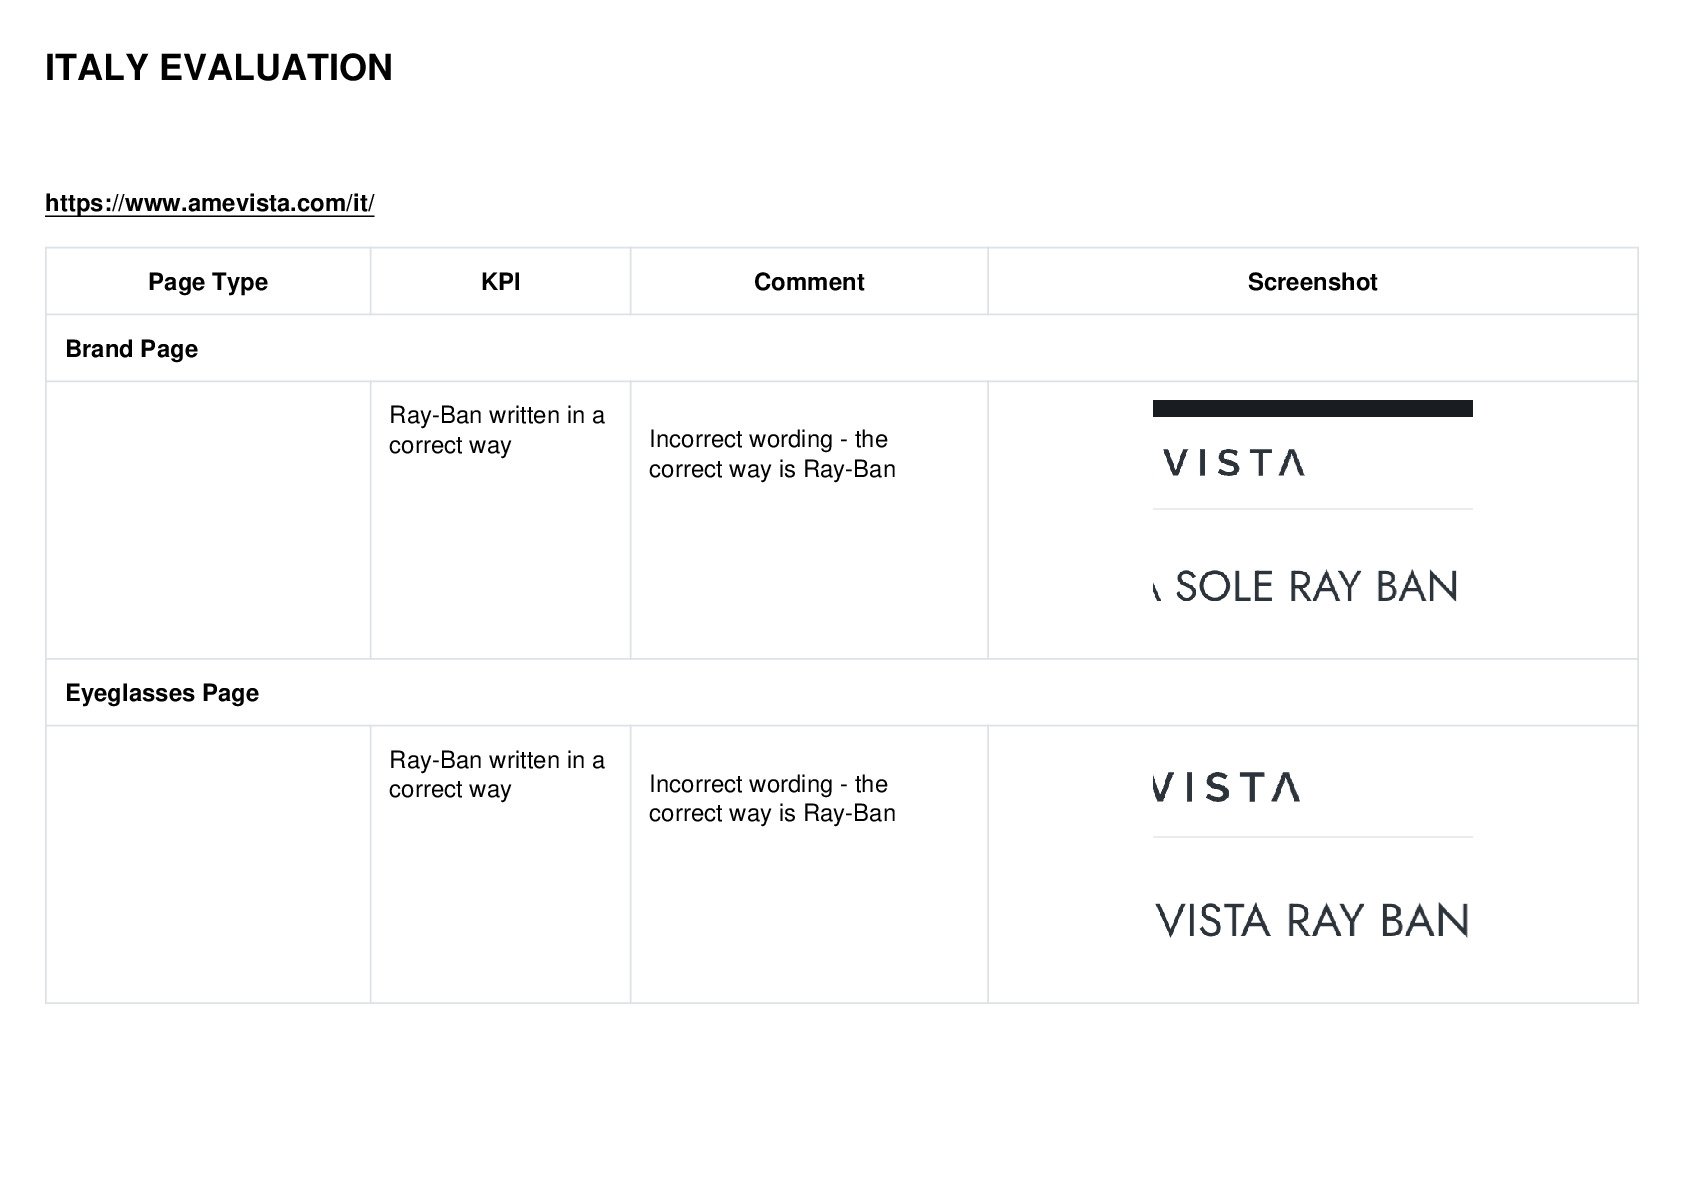Select the Comment column header
Screen dimensions: 1684x1191
[809, 282]
